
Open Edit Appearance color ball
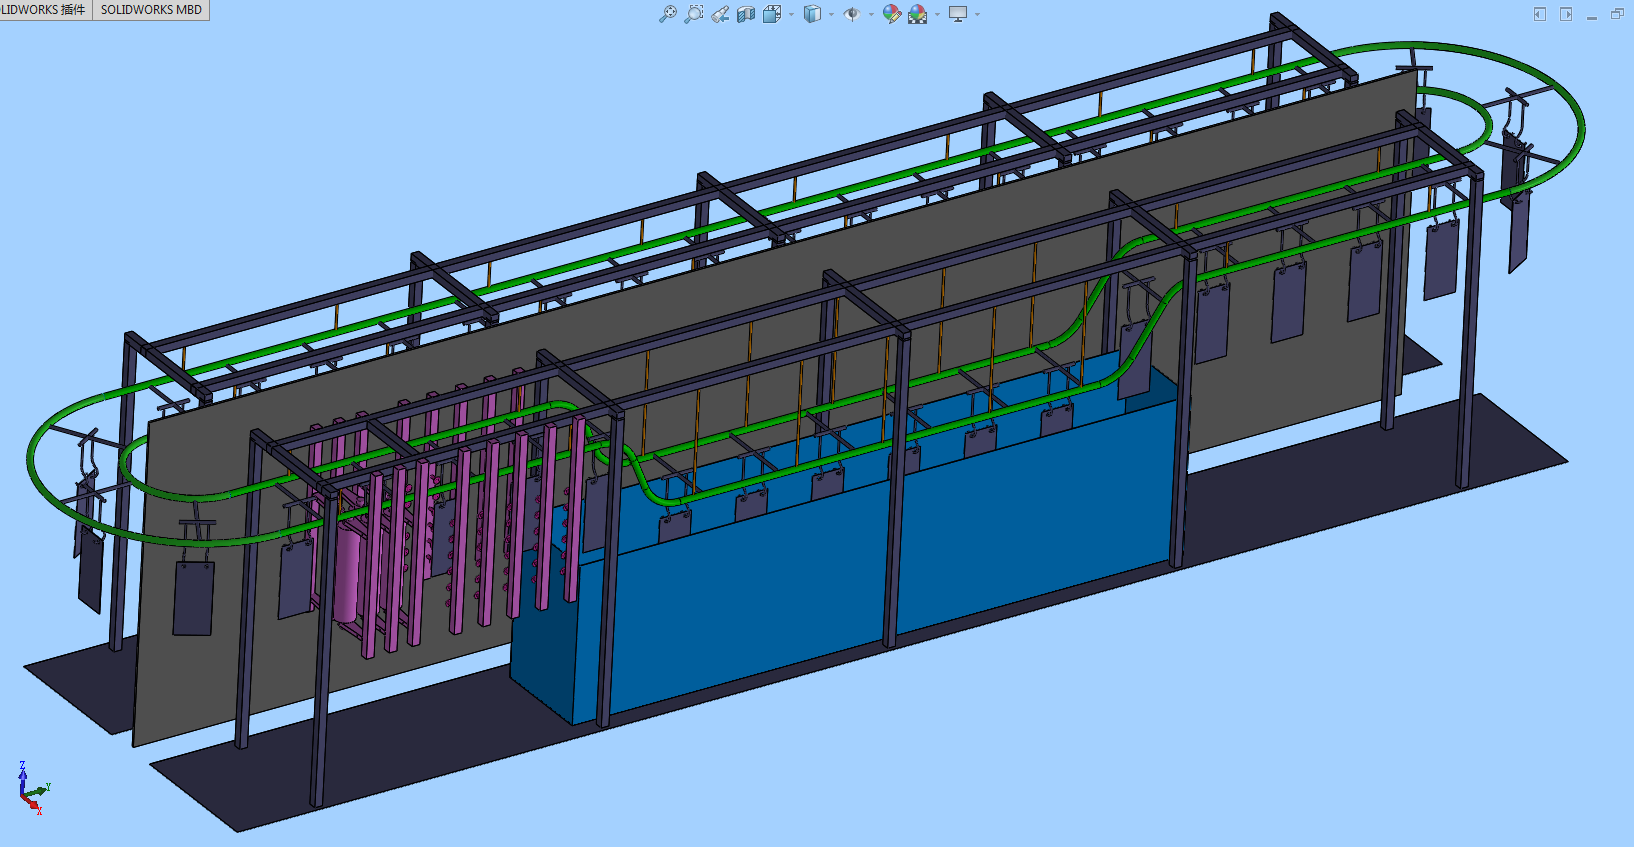(x=891, y=14)
